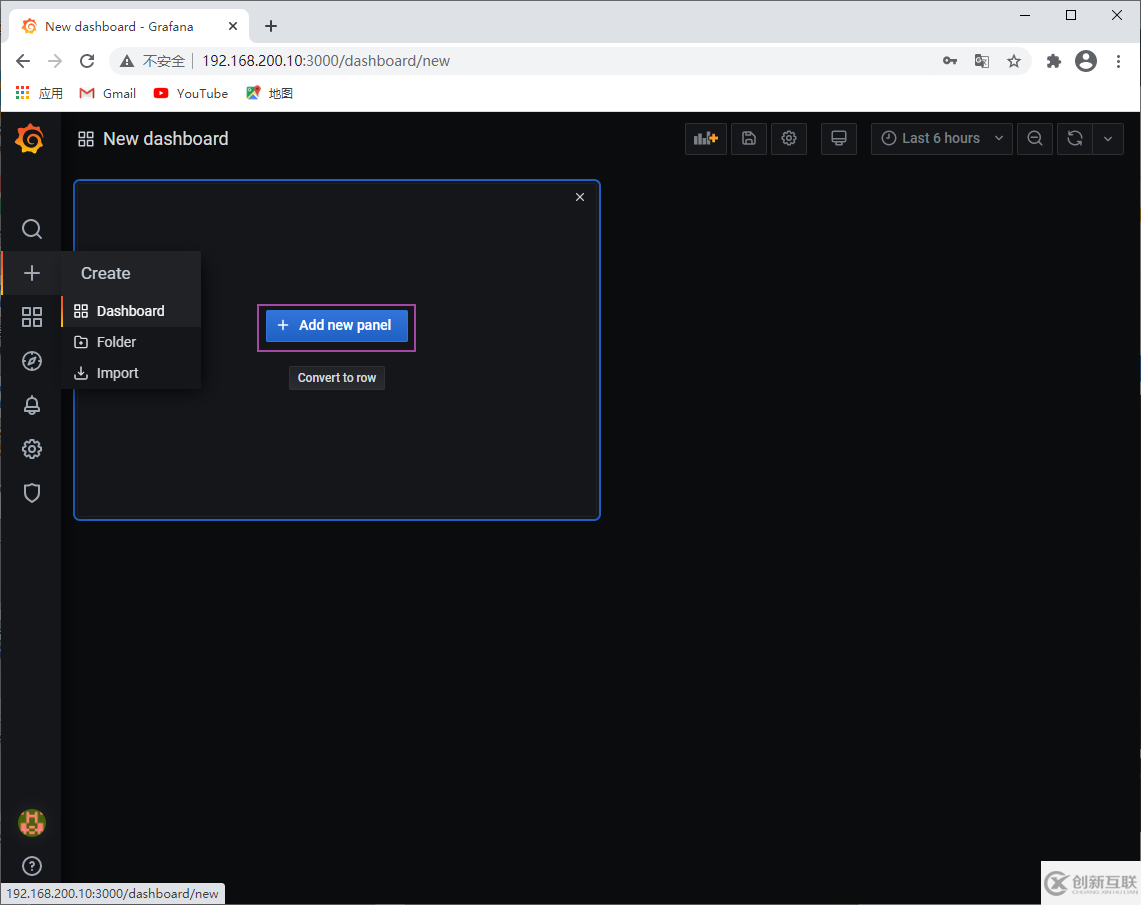Click the New dashboard title
The image size is (1141, 905).
coord(166,139)
